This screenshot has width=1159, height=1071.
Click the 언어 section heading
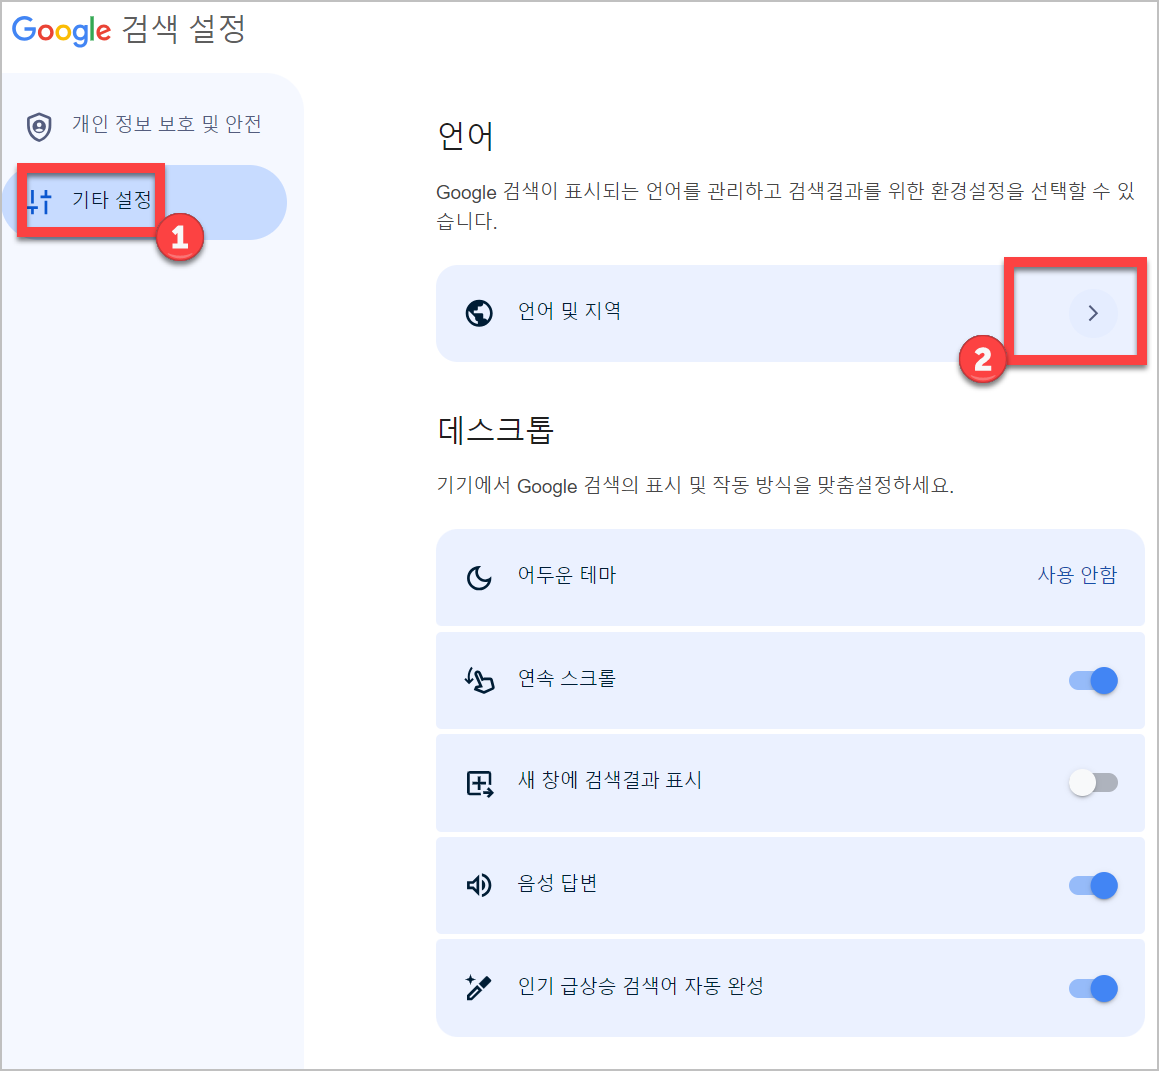(465, 136)
